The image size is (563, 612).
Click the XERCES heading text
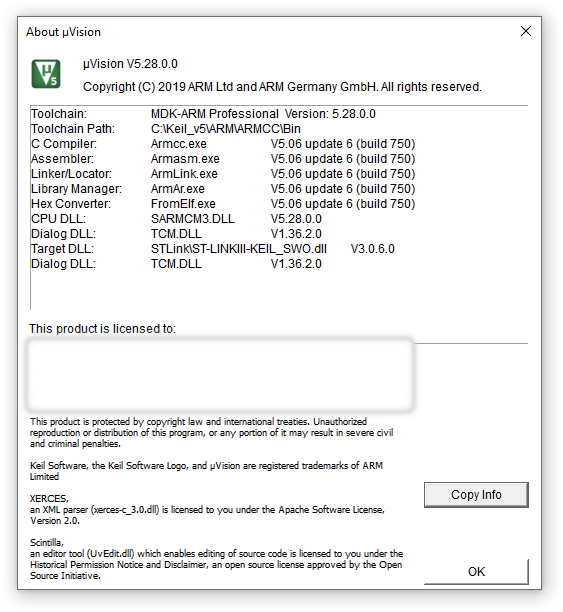(49, 498)
